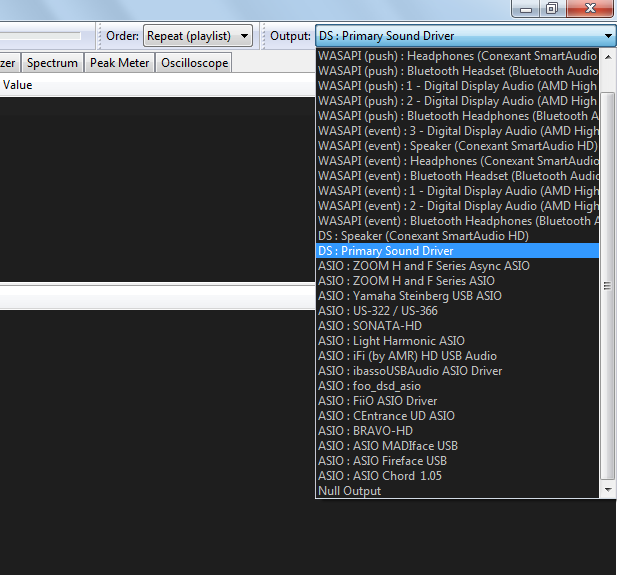Image resolution: width=617 pixels, height=575 pixels.
Task: Choose ASIO : ASIO Chord 1.05
Action: [458, 475]
